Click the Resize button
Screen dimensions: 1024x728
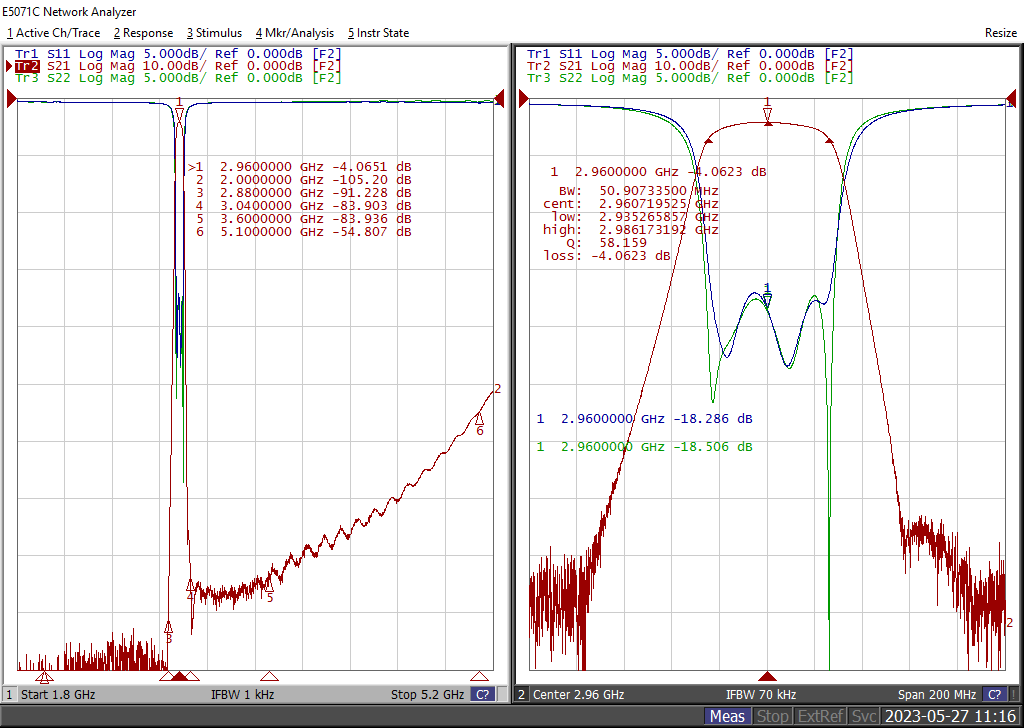click(x=1000, y=33)
